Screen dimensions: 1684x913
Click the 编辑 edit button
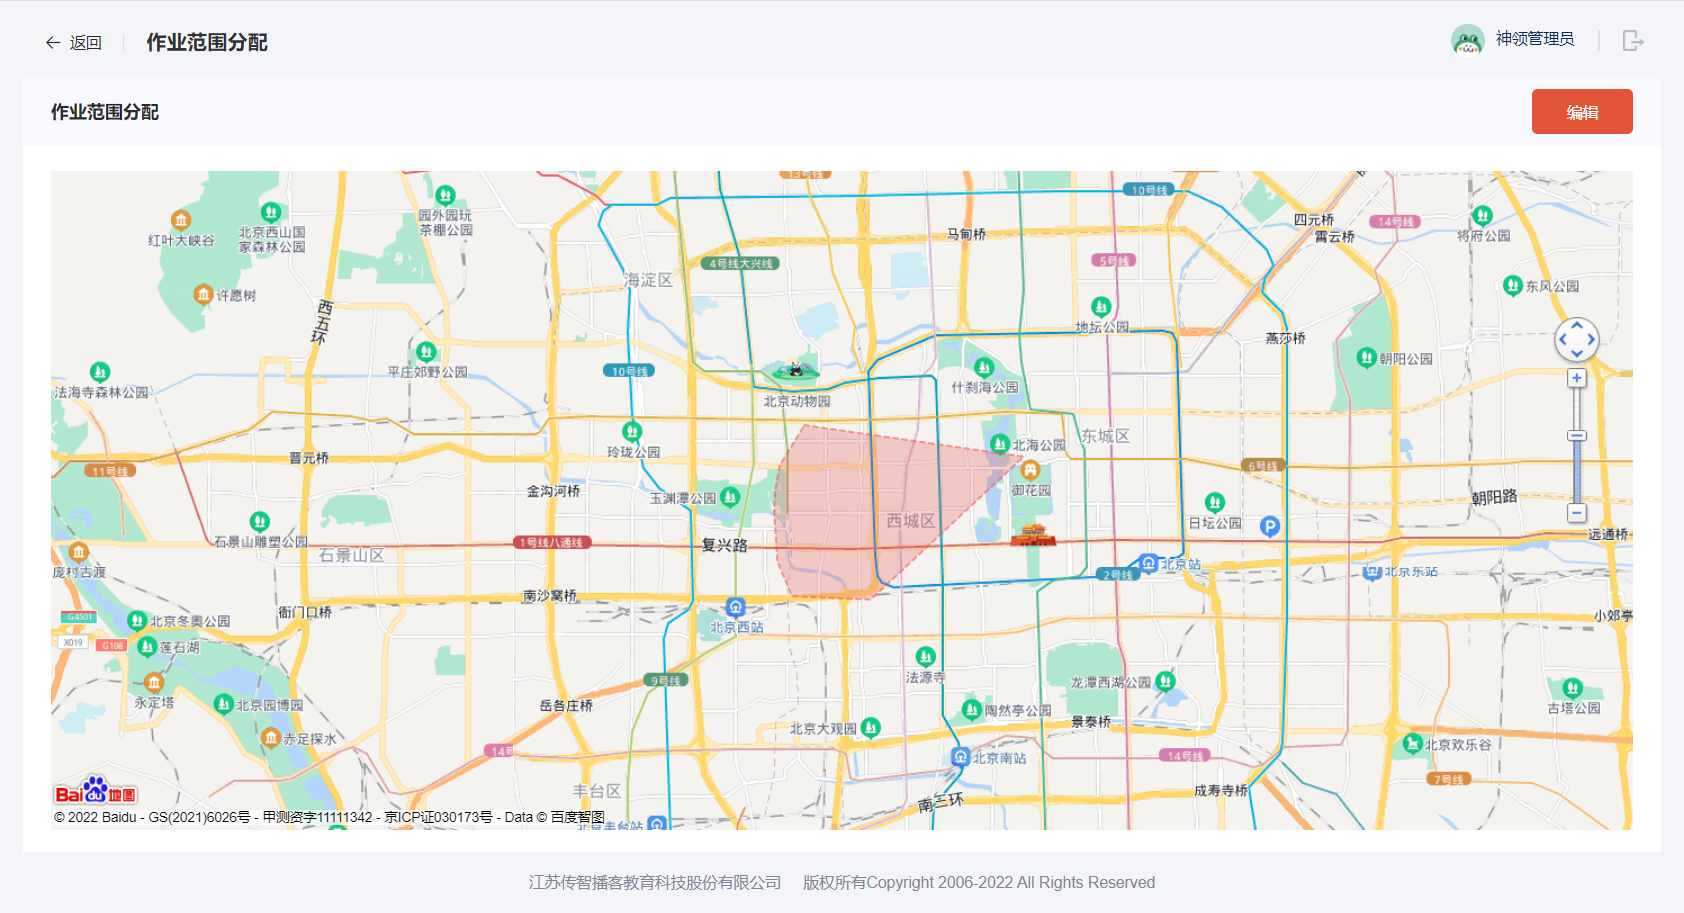pos(1582,112)
